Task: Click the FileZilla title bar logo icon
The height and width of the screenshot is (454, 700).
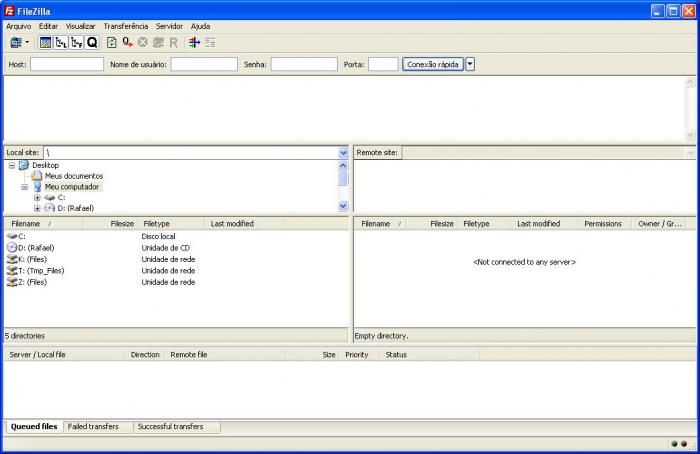Action: pyautogui.click(x=9, y=11)
